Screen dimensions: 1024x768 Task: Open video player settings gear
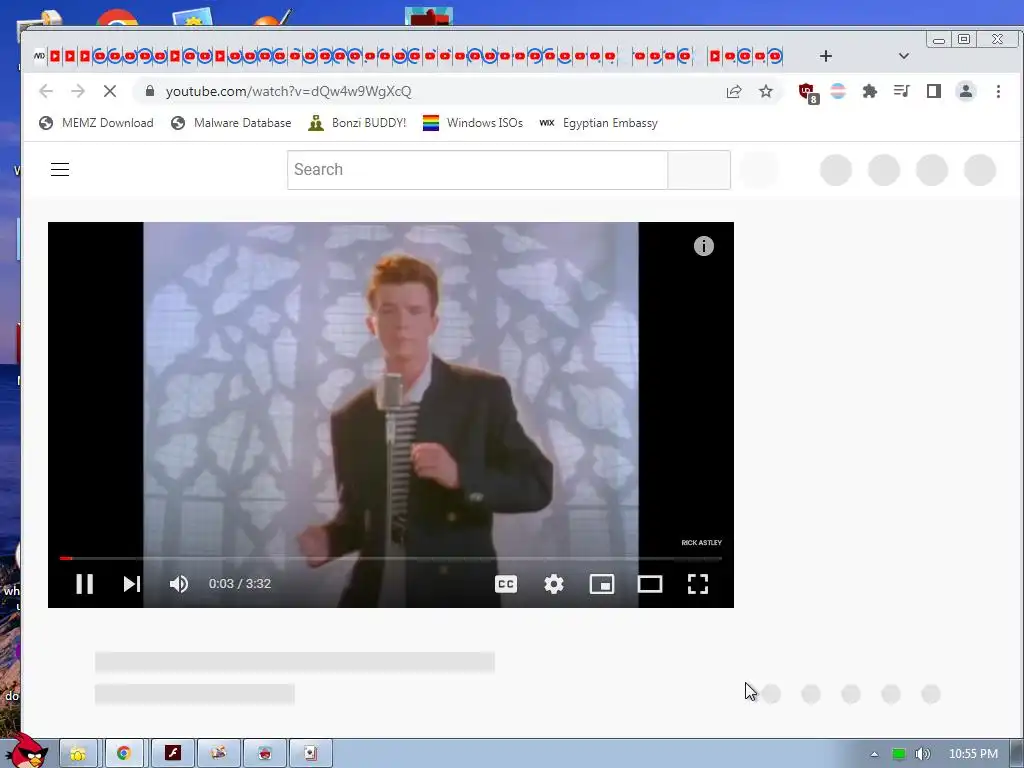[x=554, y=584]
